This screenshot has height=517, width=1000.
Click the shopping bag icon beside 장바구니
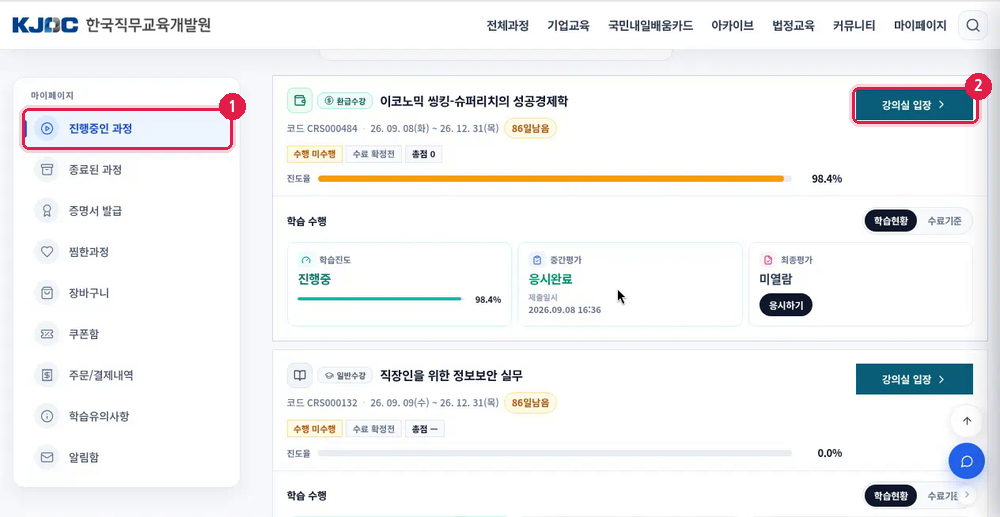tap(47, 293)
